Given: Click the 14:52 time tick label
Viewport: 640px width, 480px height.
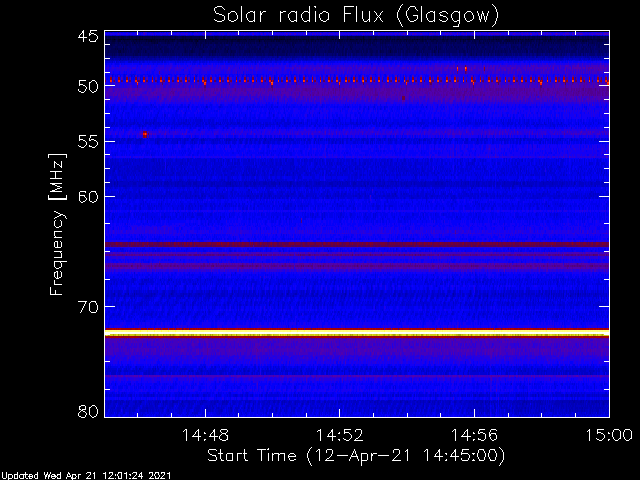Looking at the screenshot, I should [x=340, y=435].
